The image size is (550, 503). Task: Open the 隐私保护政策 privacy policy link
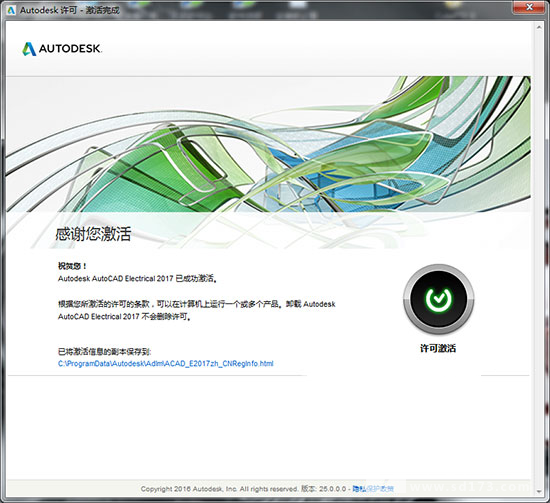[x=373, y=489]
